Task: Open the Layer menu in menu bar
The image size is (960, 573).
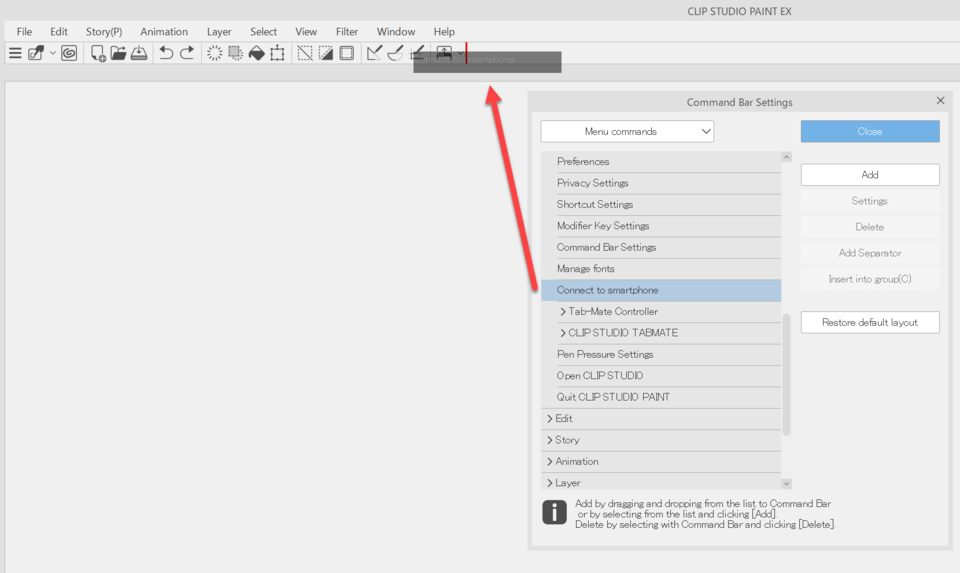Action: point(219,32)
